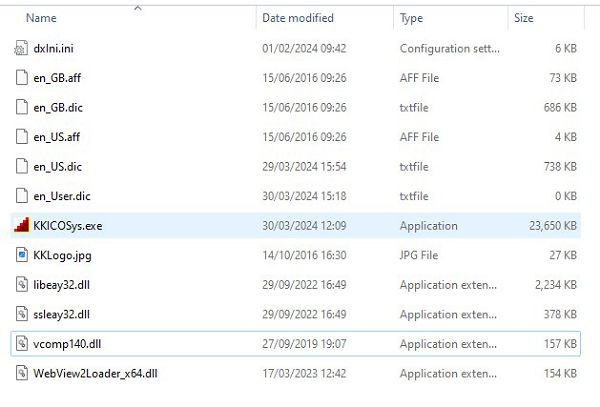Click the dxIni.ini configuration file icon
Screen dimensions: 600x407
click(x=21, y=48)
